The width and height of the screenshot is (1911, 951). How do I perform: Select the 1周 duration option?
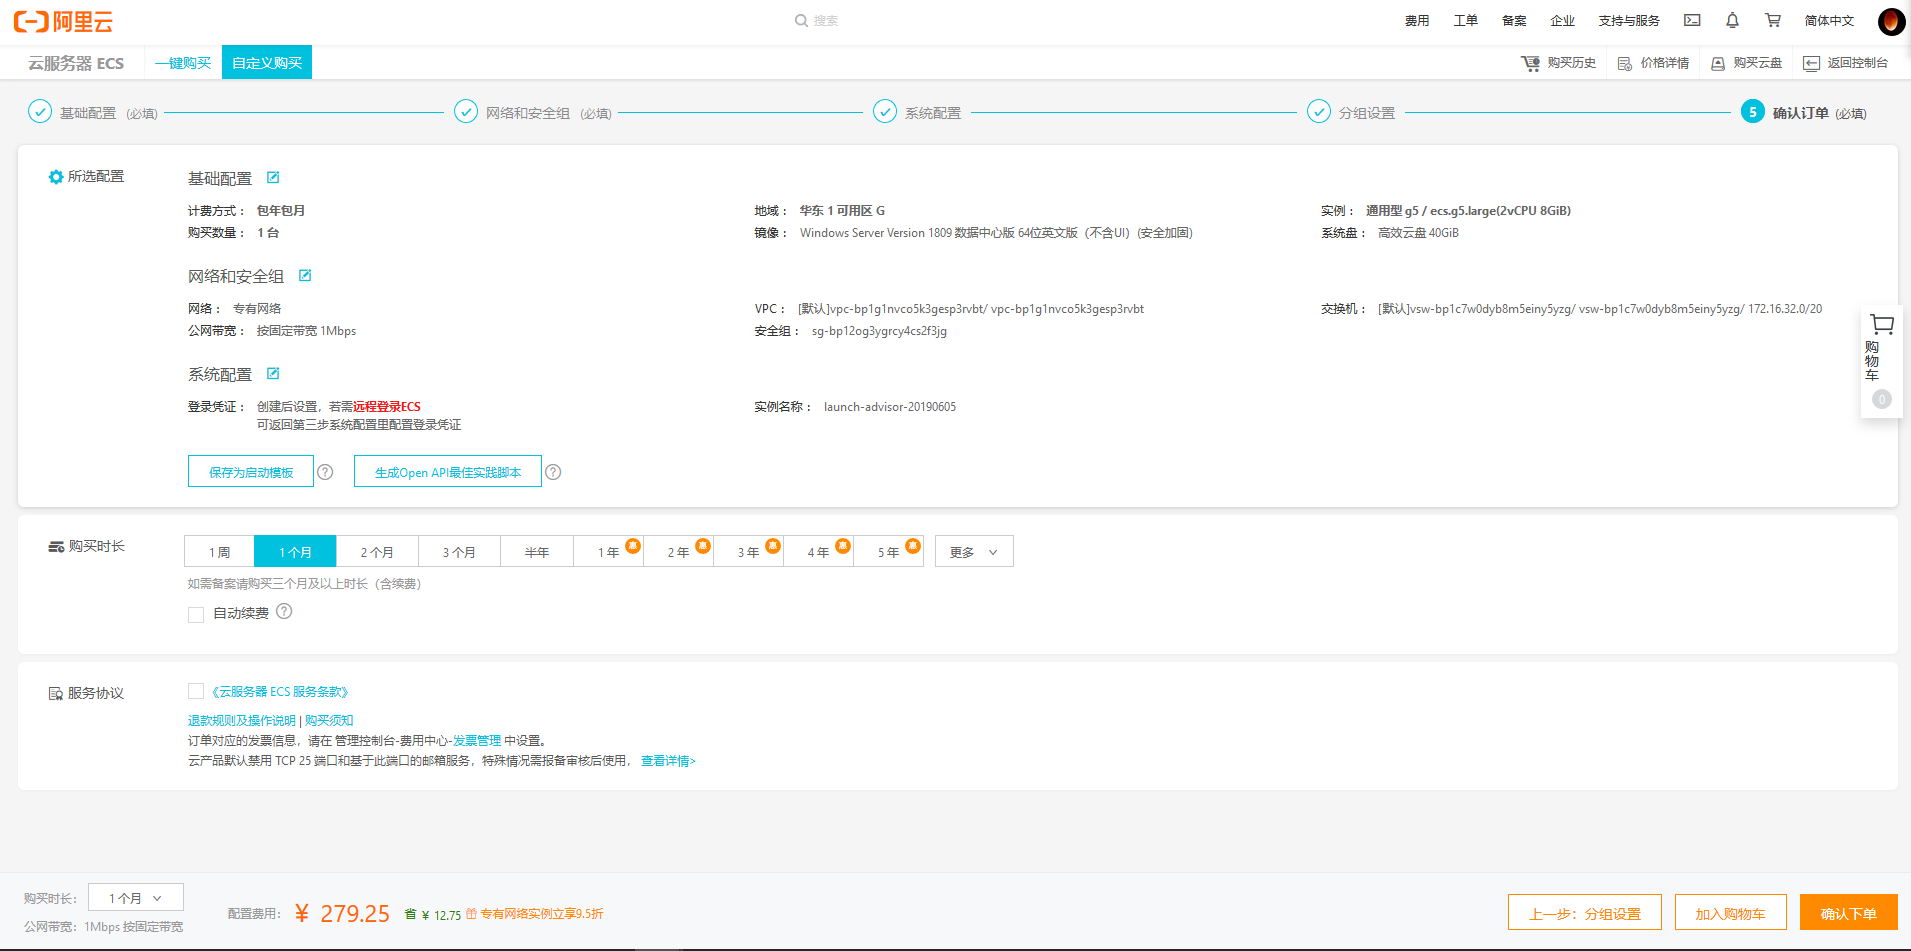(219, 551)
